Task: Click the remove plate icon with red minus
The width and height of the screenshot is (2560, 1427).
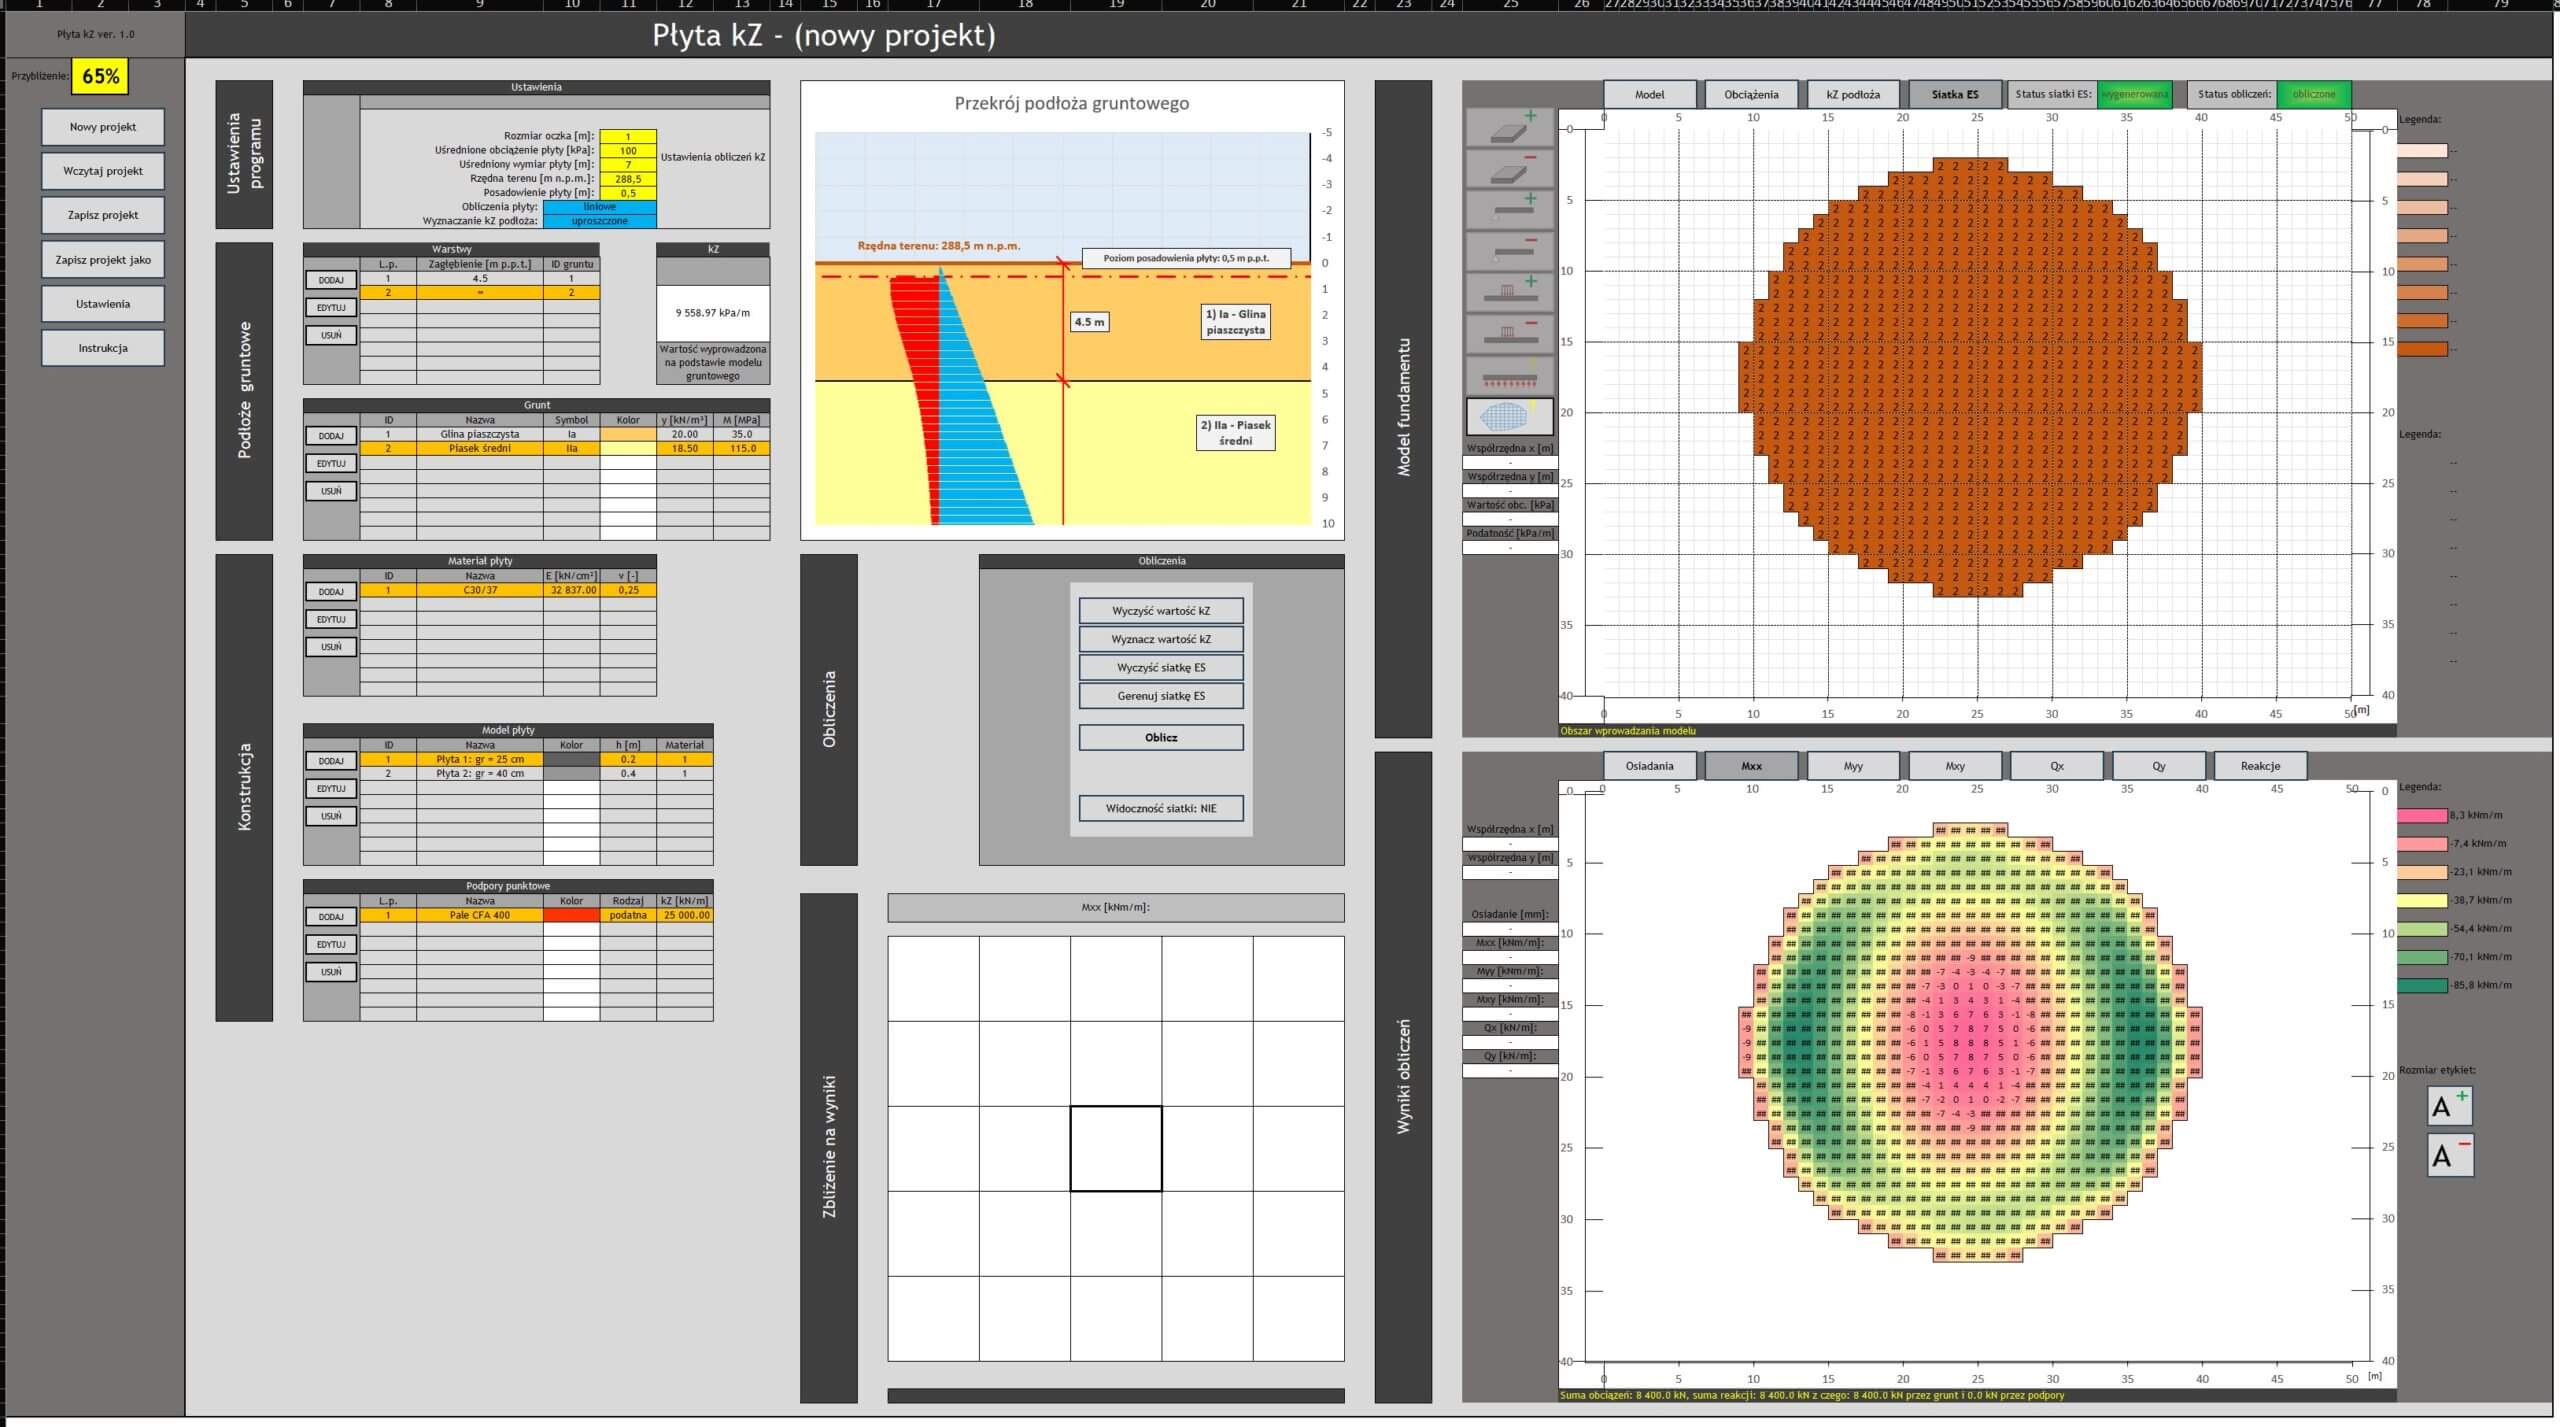Action: (1509, 170)
